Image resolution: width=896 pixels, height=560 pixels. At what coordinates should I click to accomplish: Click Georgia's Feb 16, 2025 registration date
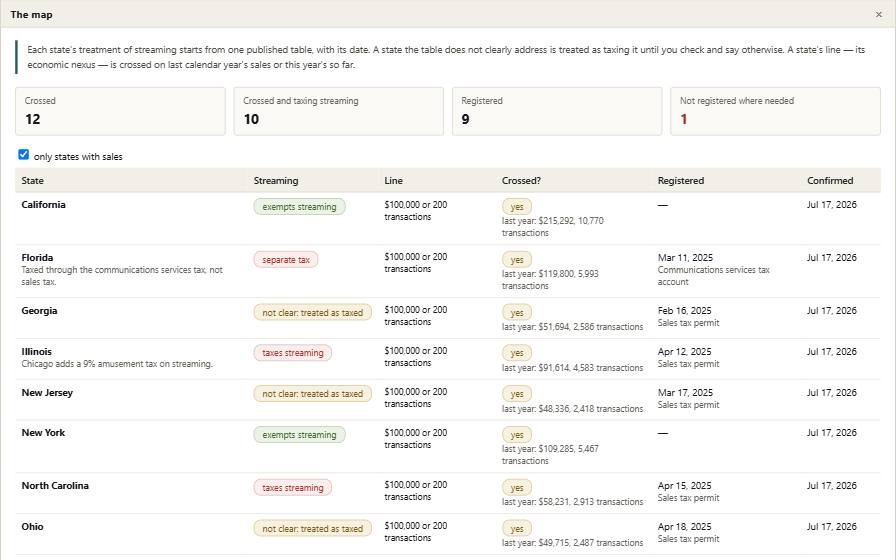pos(685,310)
